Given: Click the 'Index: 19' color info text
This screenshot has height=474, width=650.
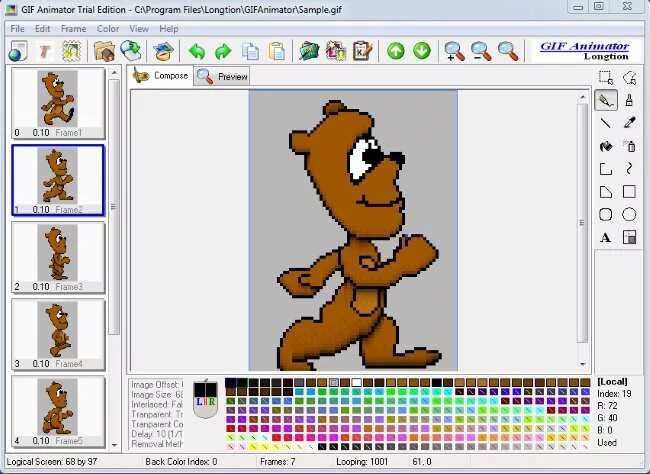Looking at the screenshot, I should click(x=614, y=394).
